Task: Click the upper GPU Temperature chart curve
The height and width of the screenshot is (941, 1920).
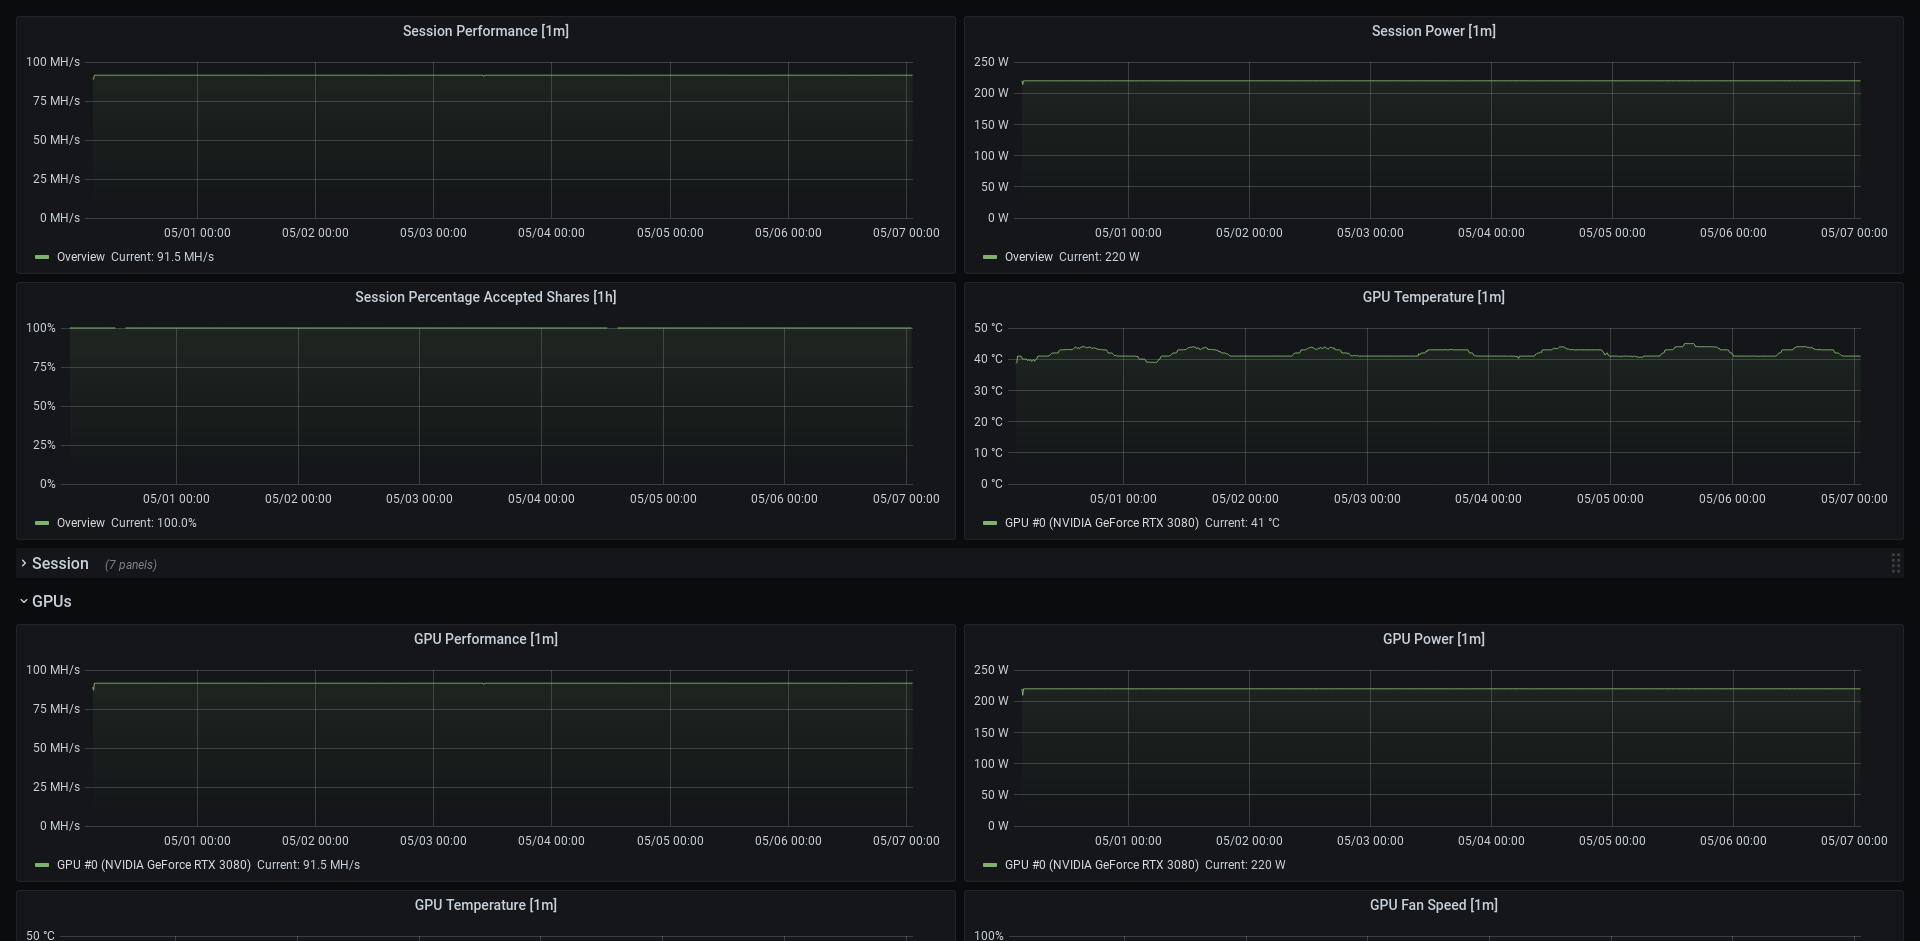Action: click(x=1440, y=353)
